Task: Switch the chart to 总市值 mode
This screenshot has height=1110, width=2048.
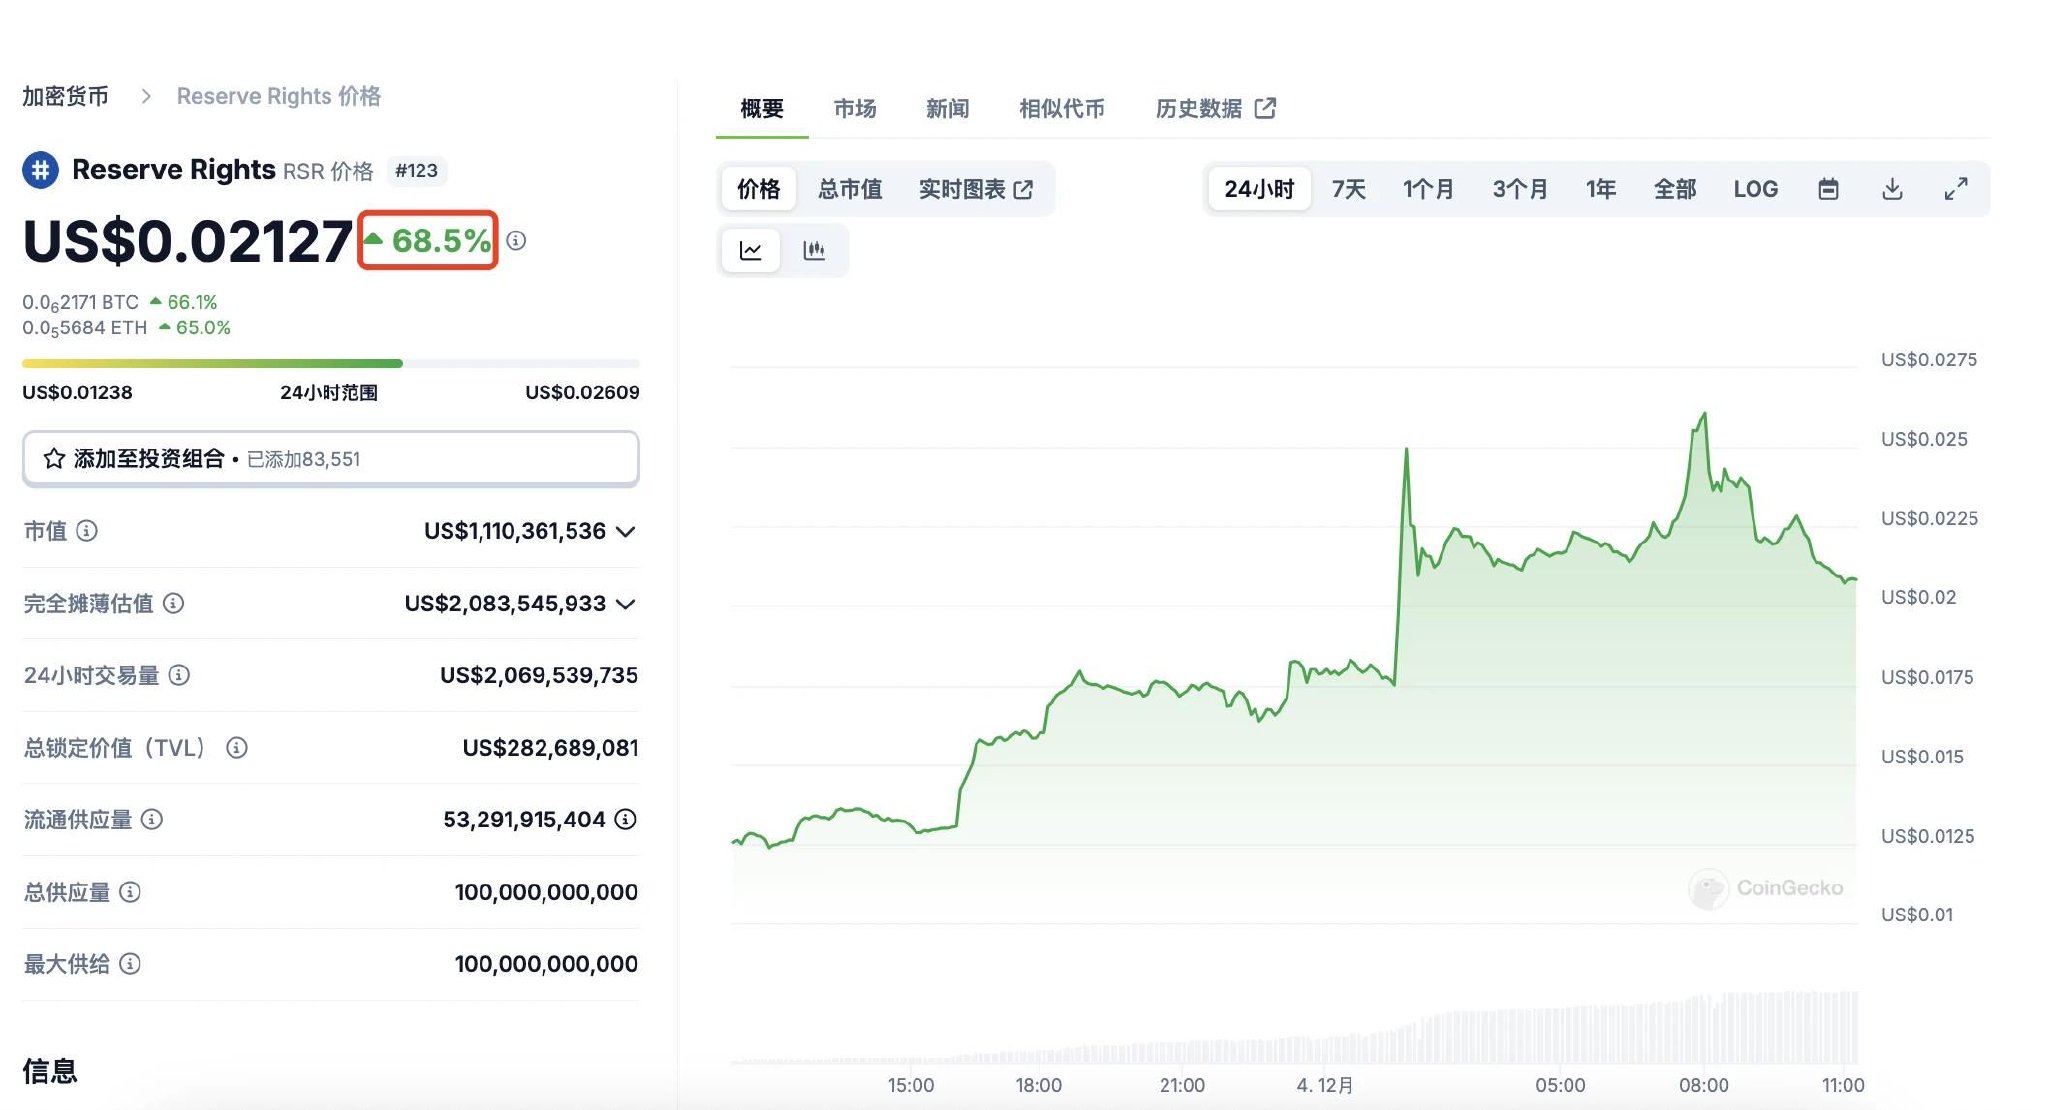Action: (849, 188)
